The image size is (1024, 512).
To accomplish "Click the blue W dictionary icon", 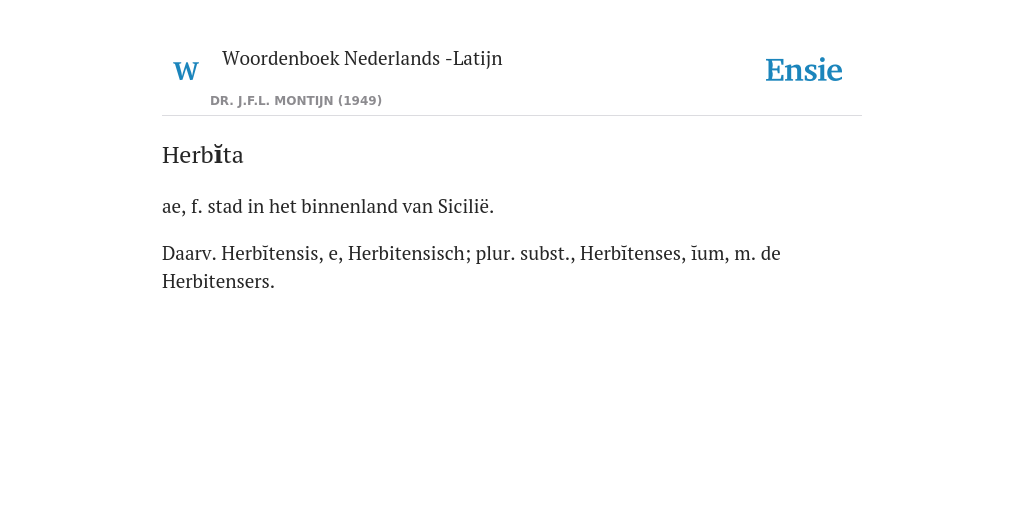I will click(185, 71).
